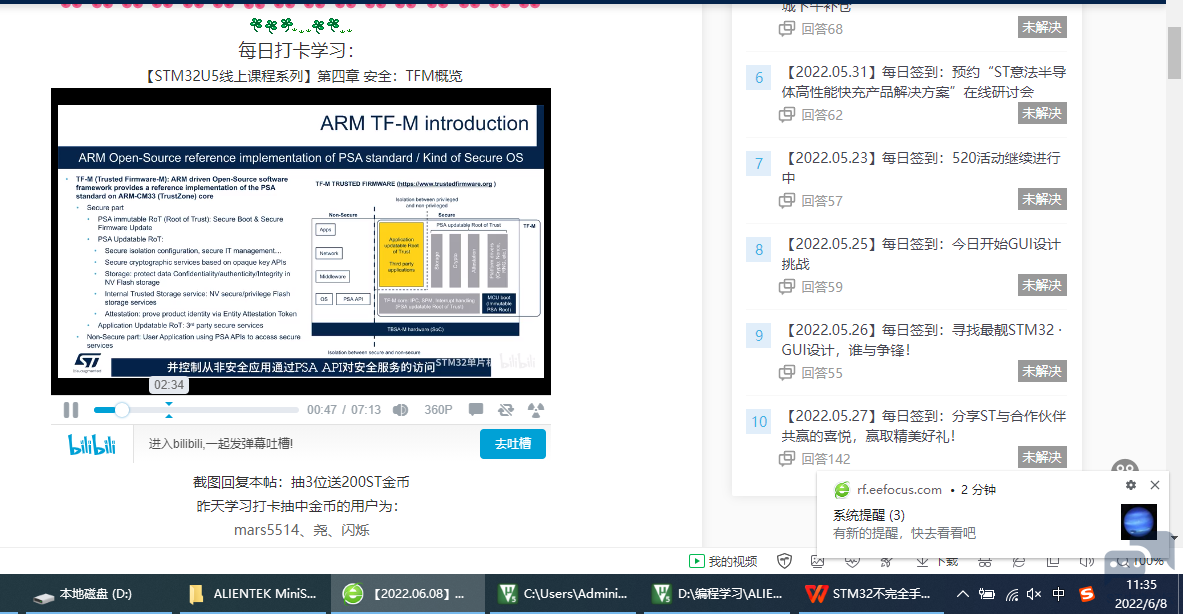Expand hidden system tray icons chevron
The height and width of the screenshot is (614, 1183).
pyautogui.click(x=963, y=594)
